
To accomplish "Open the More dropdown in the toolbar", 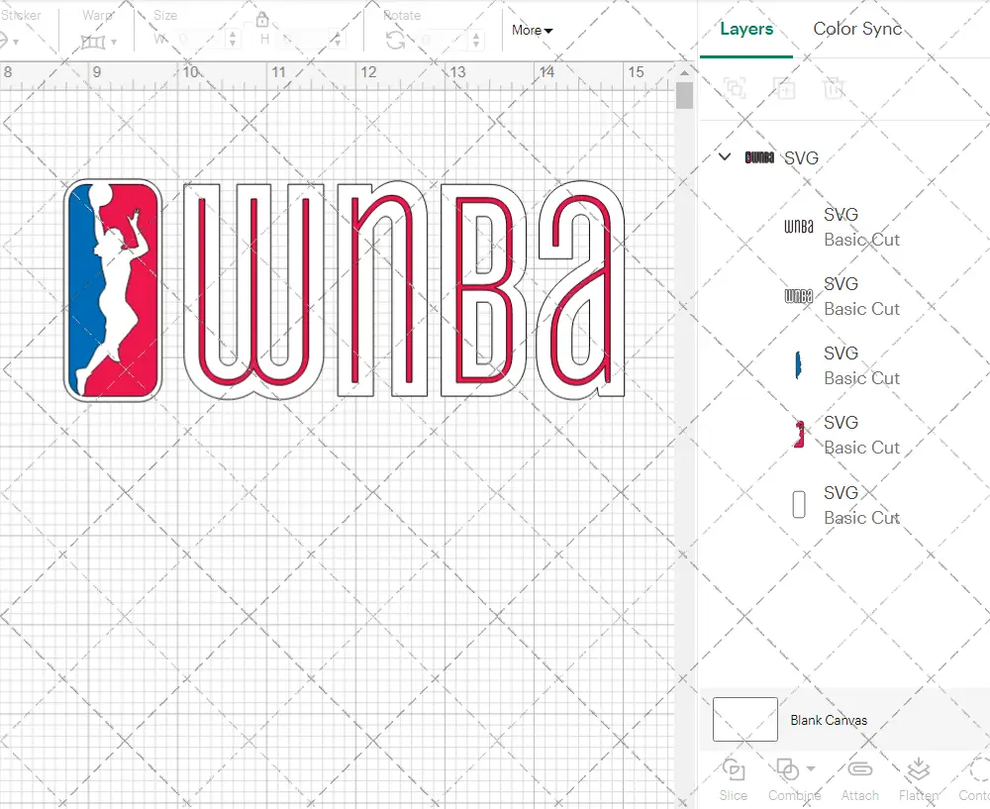I will click(x=531, y=30).
